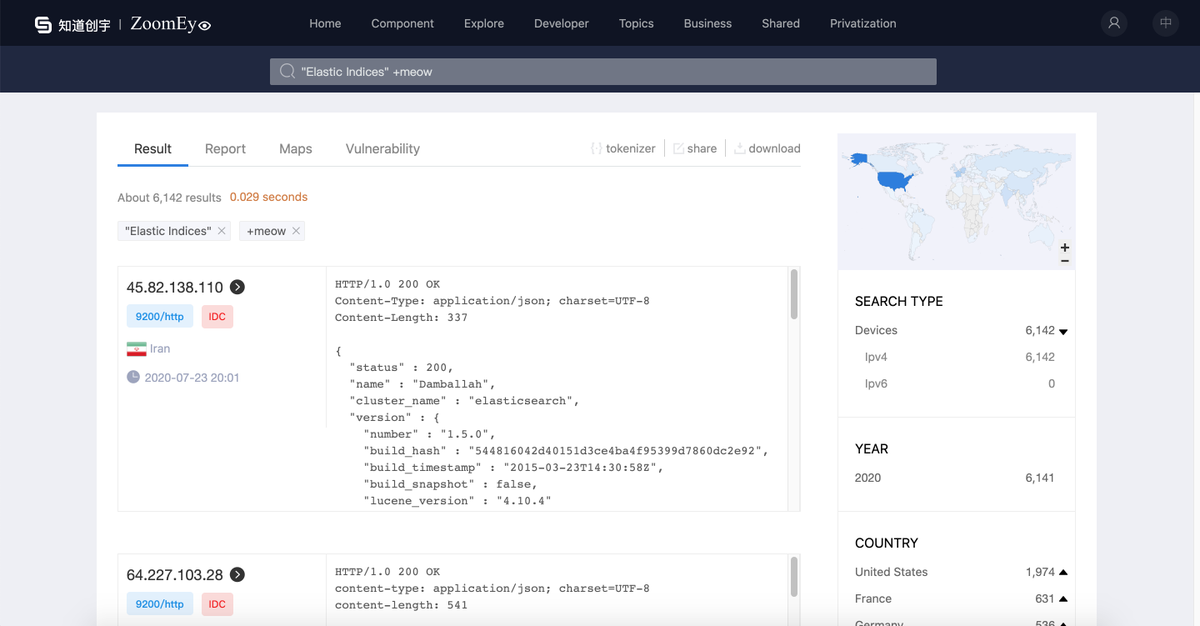
Task: Zoom out on the world map
Action: click(x=1064, y=261)
